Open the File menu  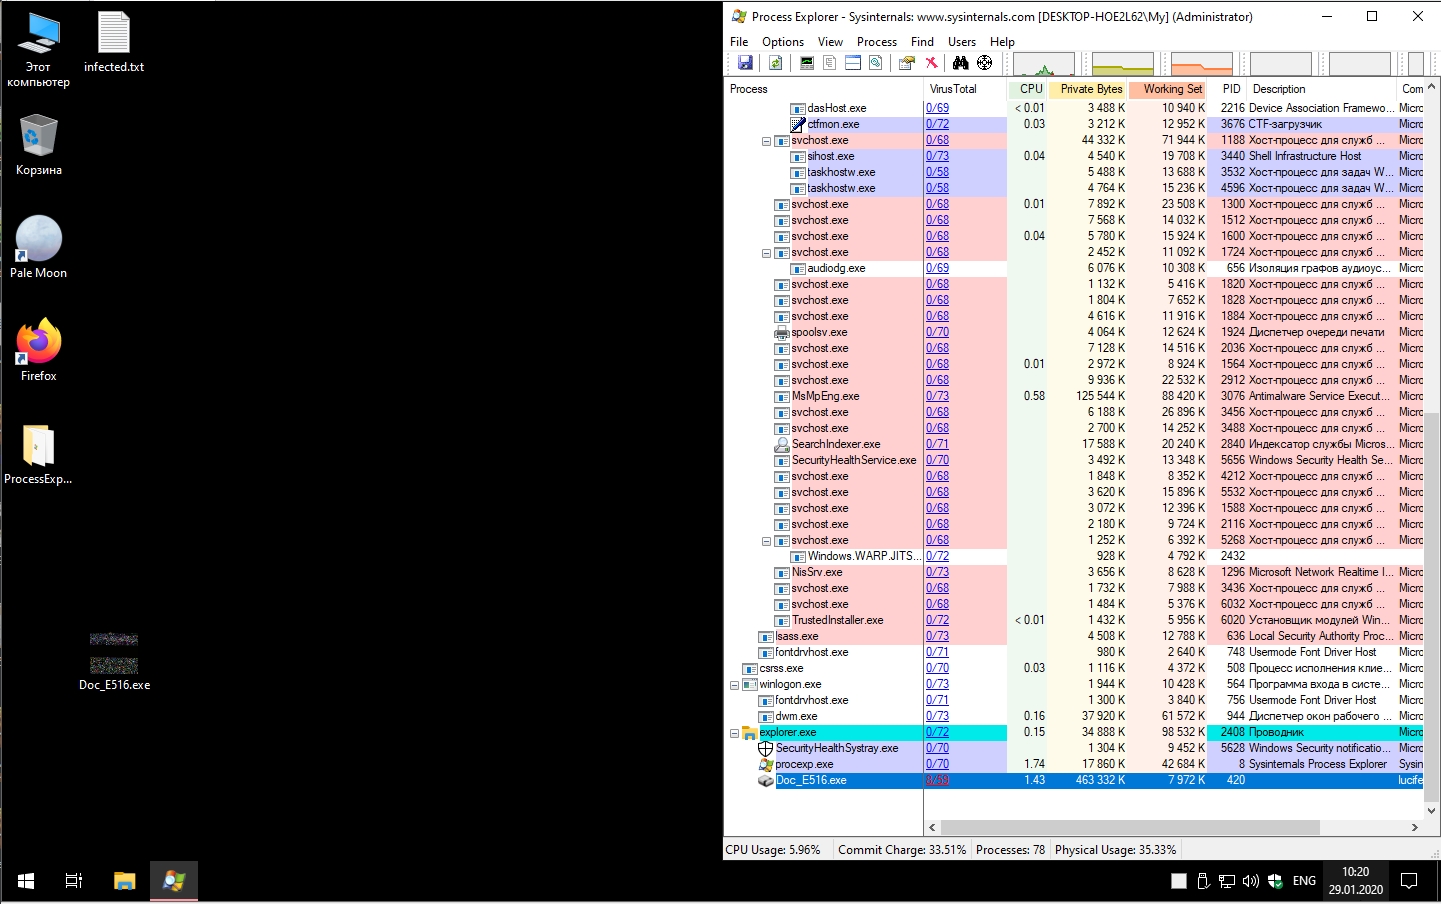[x=739, y=42]
